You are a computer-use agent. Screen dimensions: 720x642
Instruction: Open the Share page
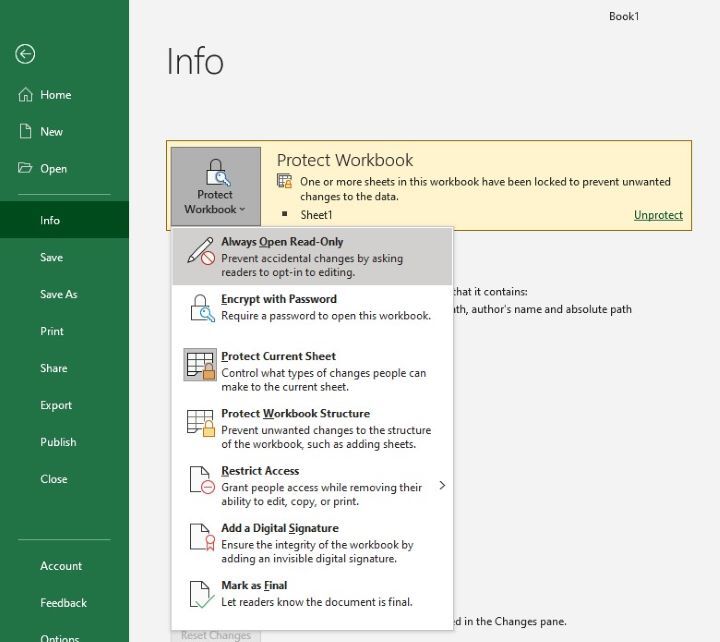[64, 368]
